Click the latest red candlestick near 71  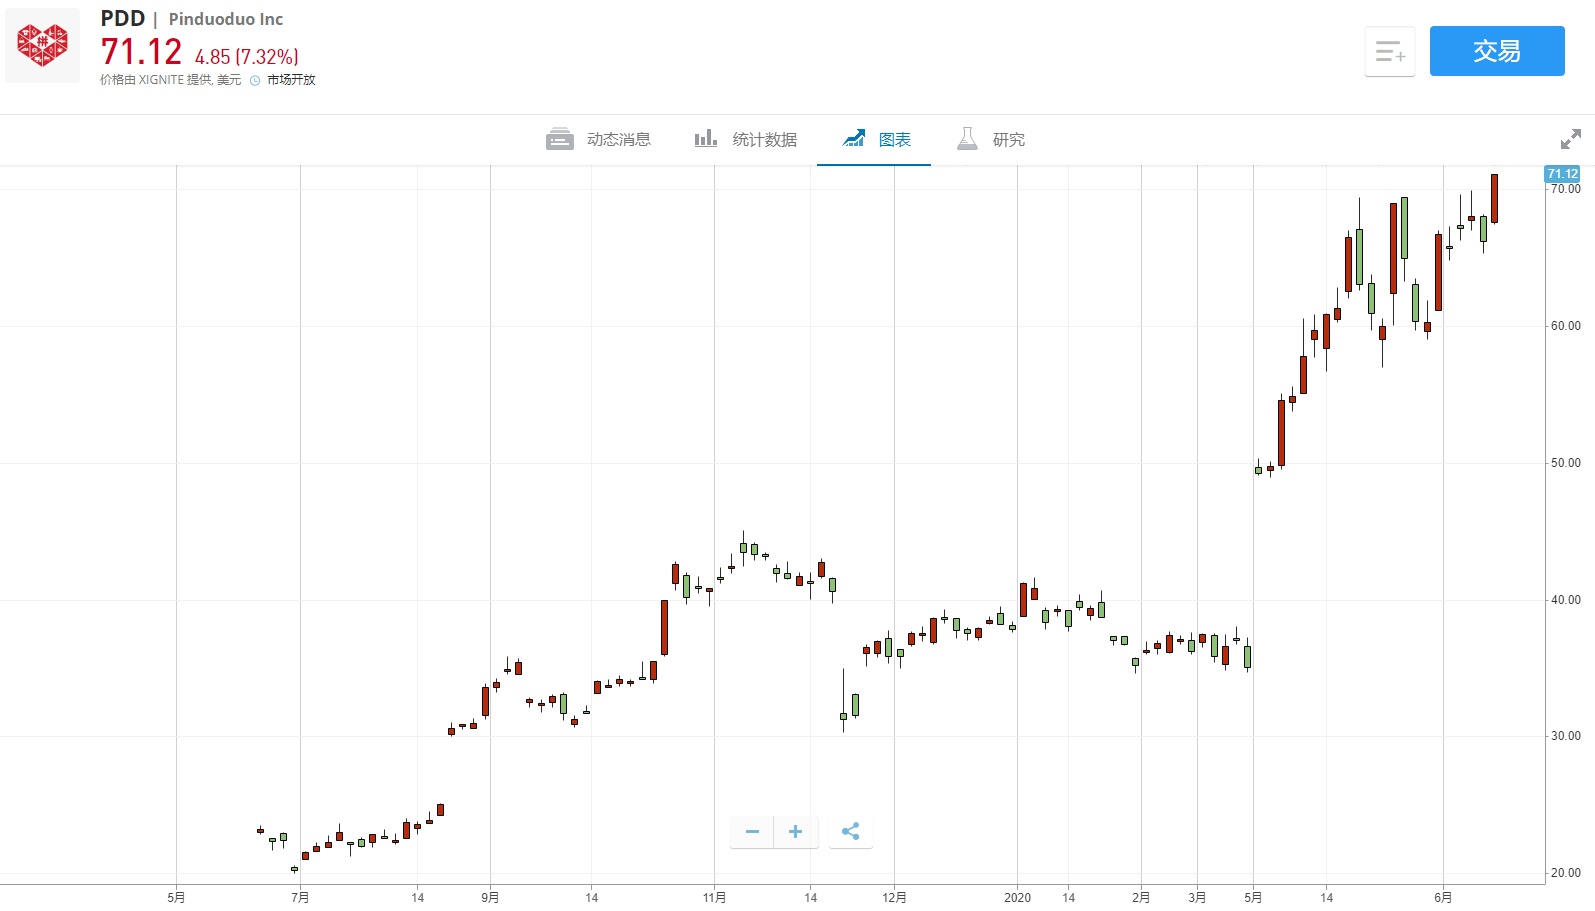pyautogui.click(x=1494, y=198)
